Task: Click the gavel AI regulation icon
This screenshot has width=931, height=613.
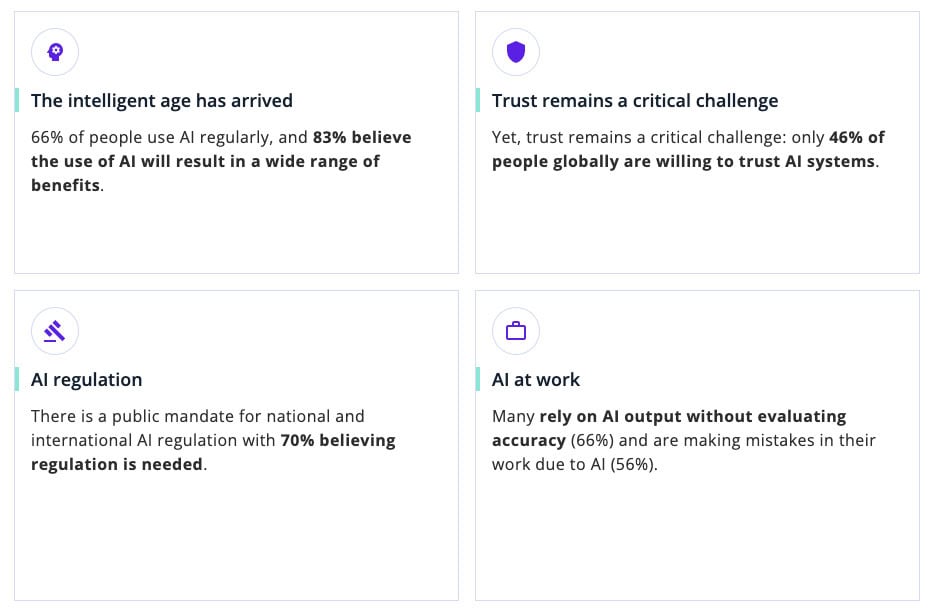Action: pos(55,331)
